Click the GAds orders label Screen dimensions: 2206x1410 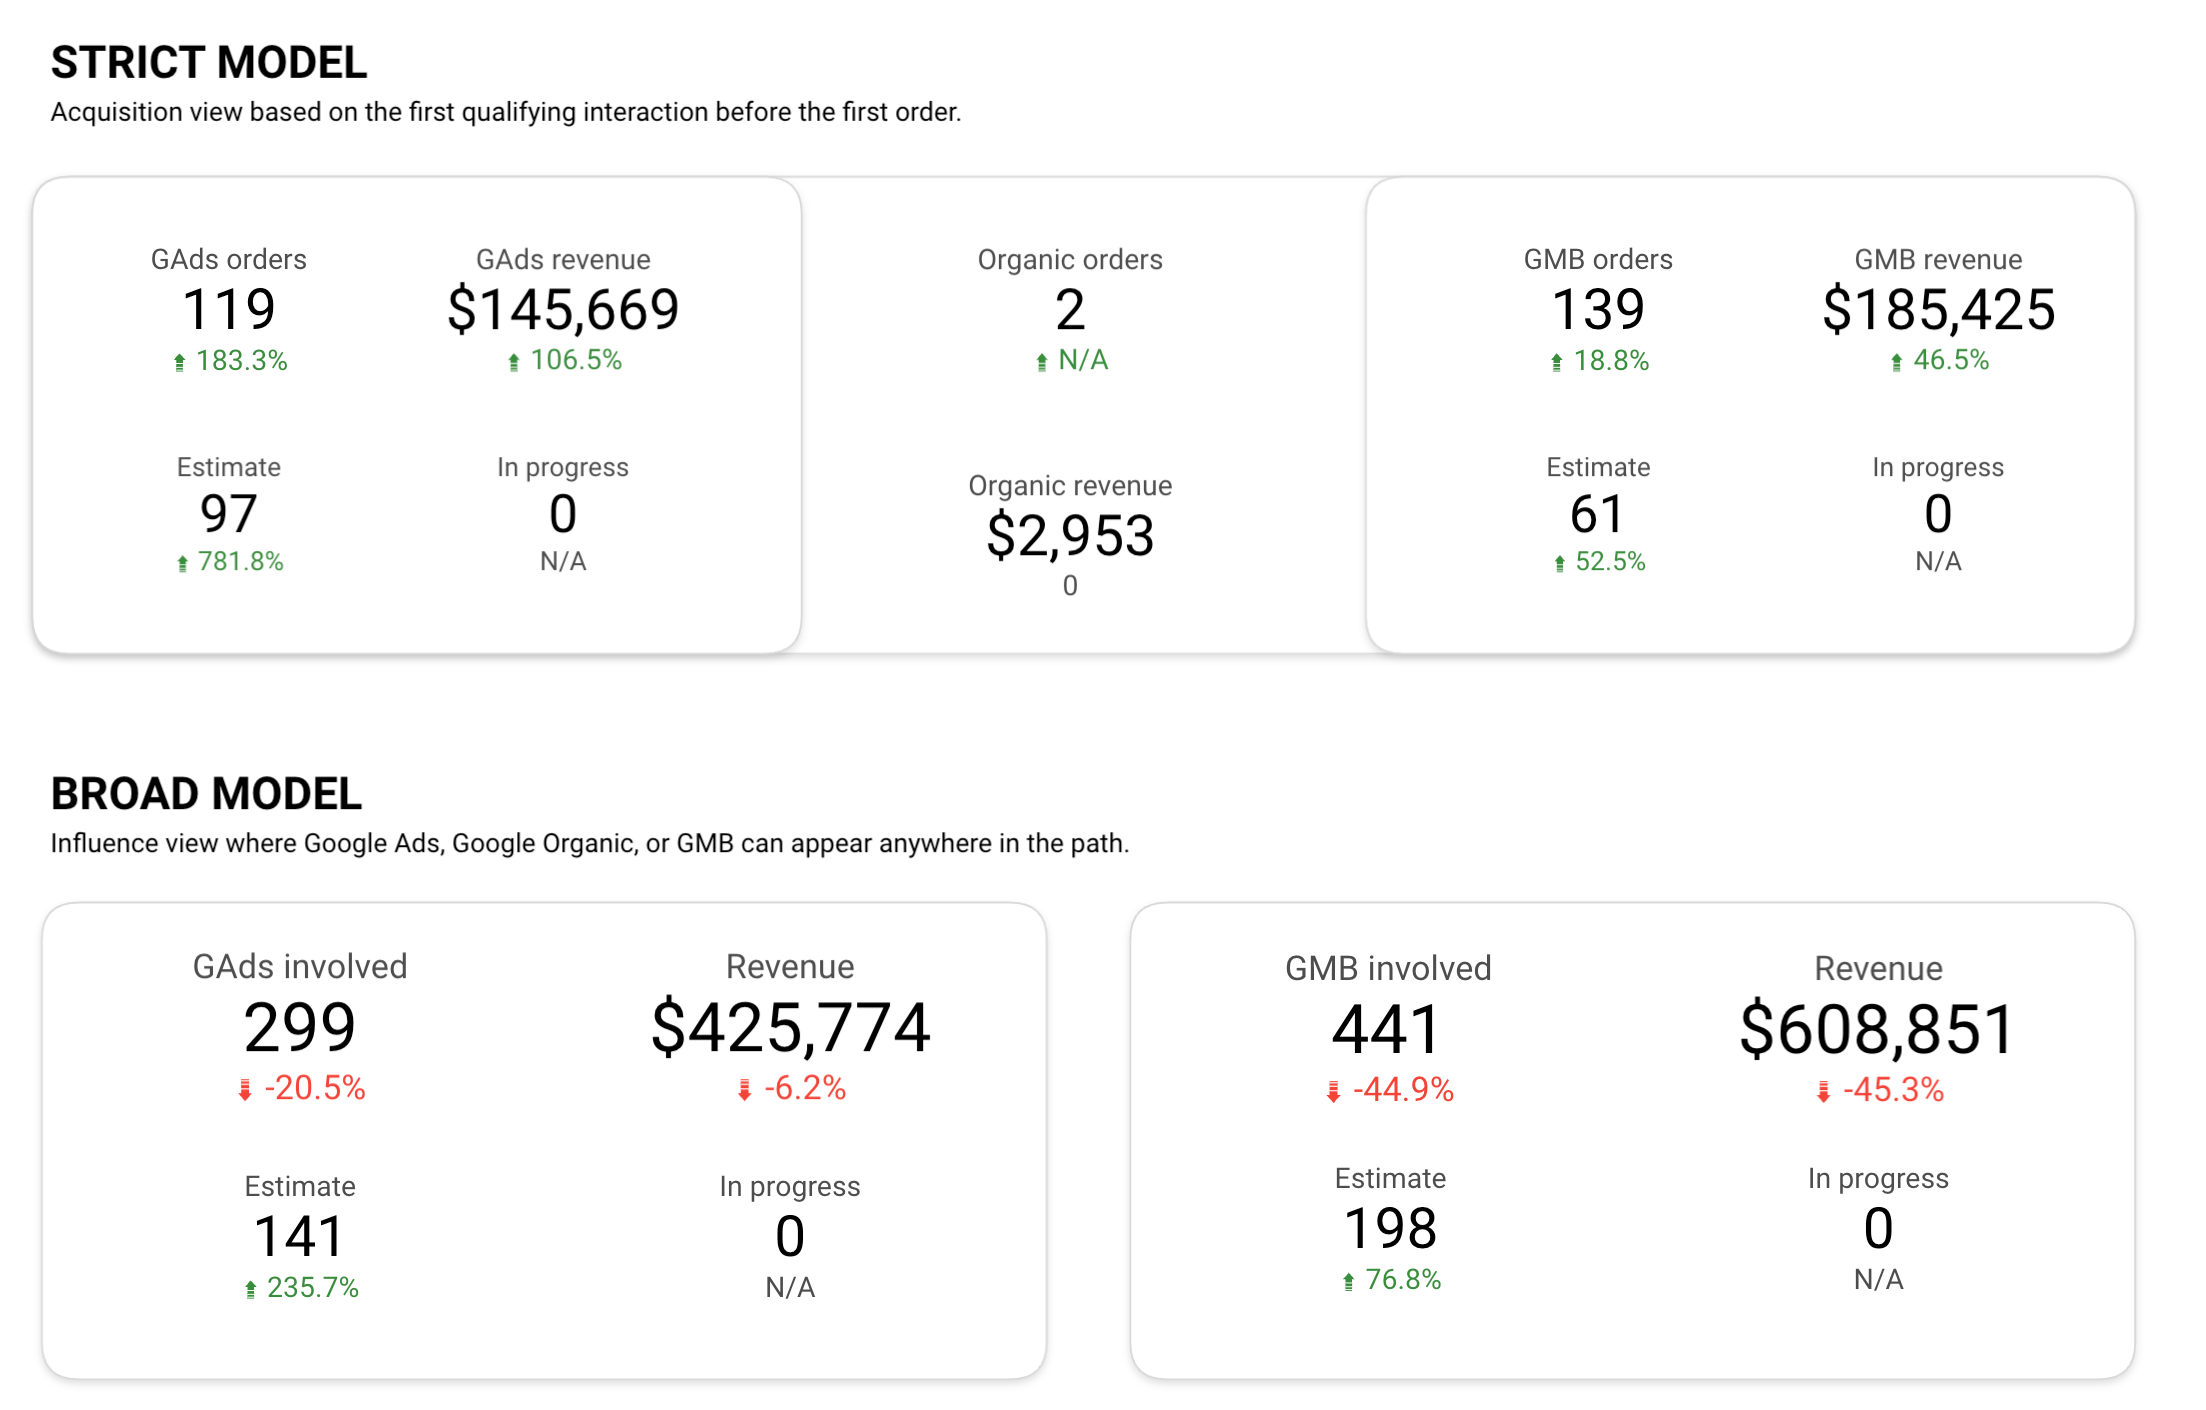point(229,260)
